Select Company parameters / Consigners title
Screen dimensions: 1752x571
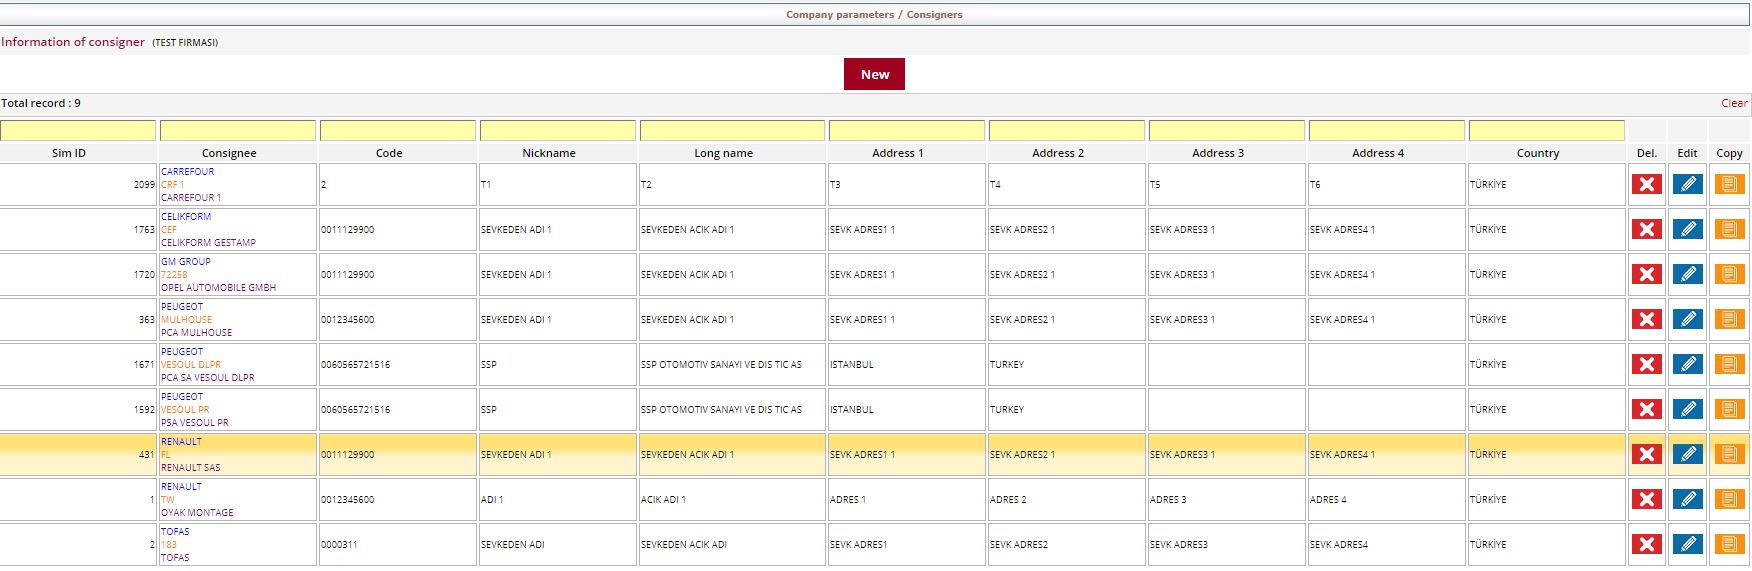click(x=874, y=15)
